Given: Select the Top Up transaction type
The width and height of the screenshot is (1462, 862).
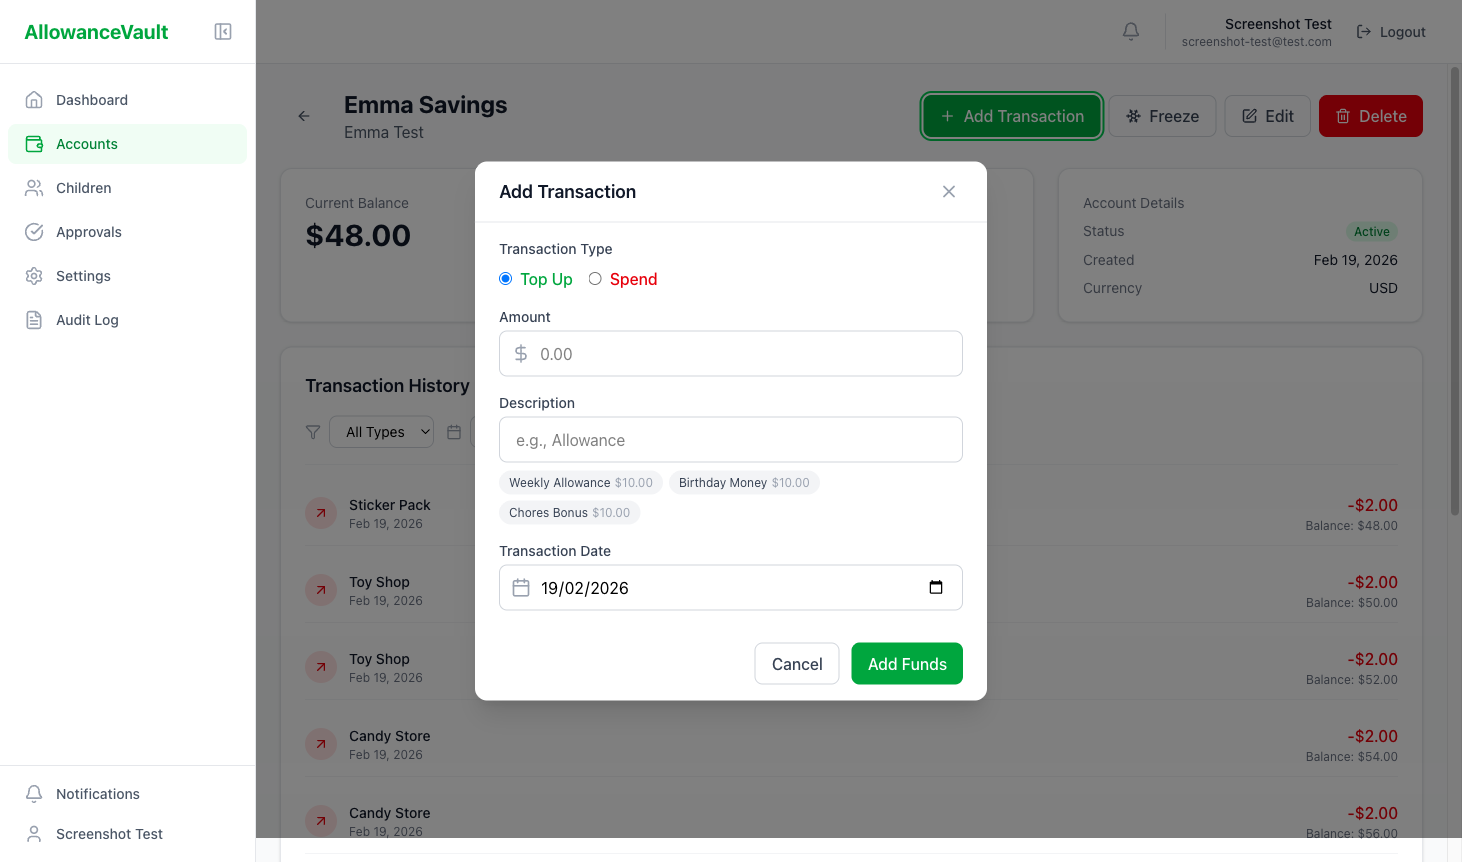Looking at the screenshot, I should (505, 279).
